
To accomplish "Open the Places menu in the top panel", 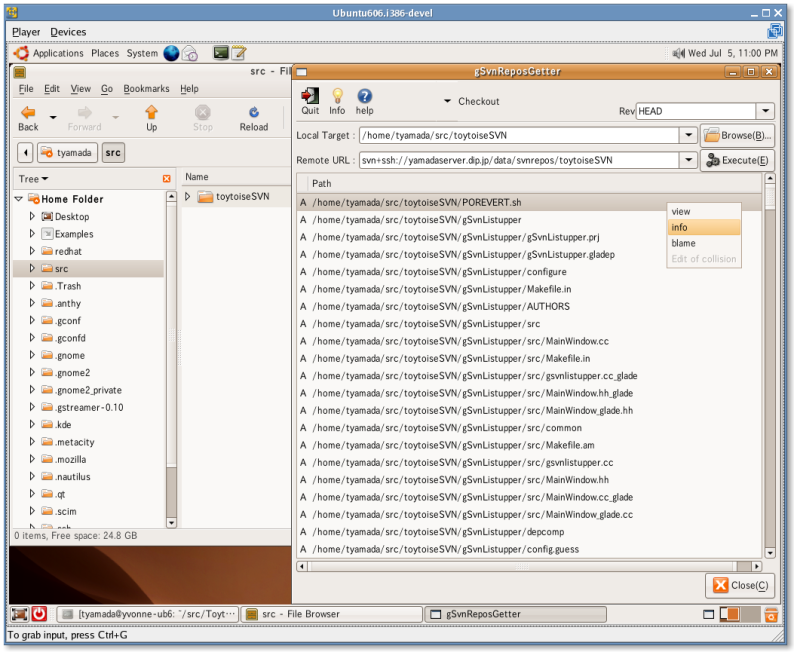I will click(105, 53).
